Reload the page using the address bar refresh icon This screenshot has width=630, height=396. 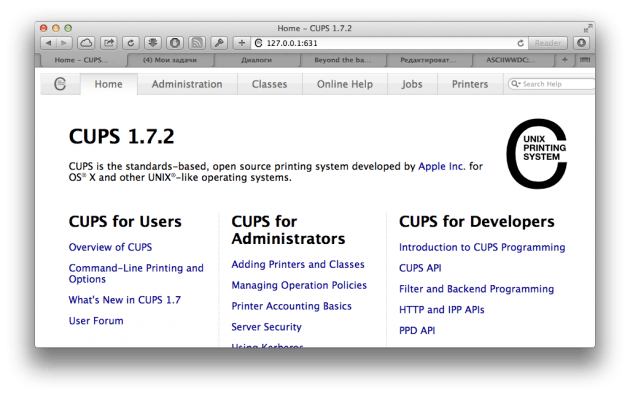[520, 43]
